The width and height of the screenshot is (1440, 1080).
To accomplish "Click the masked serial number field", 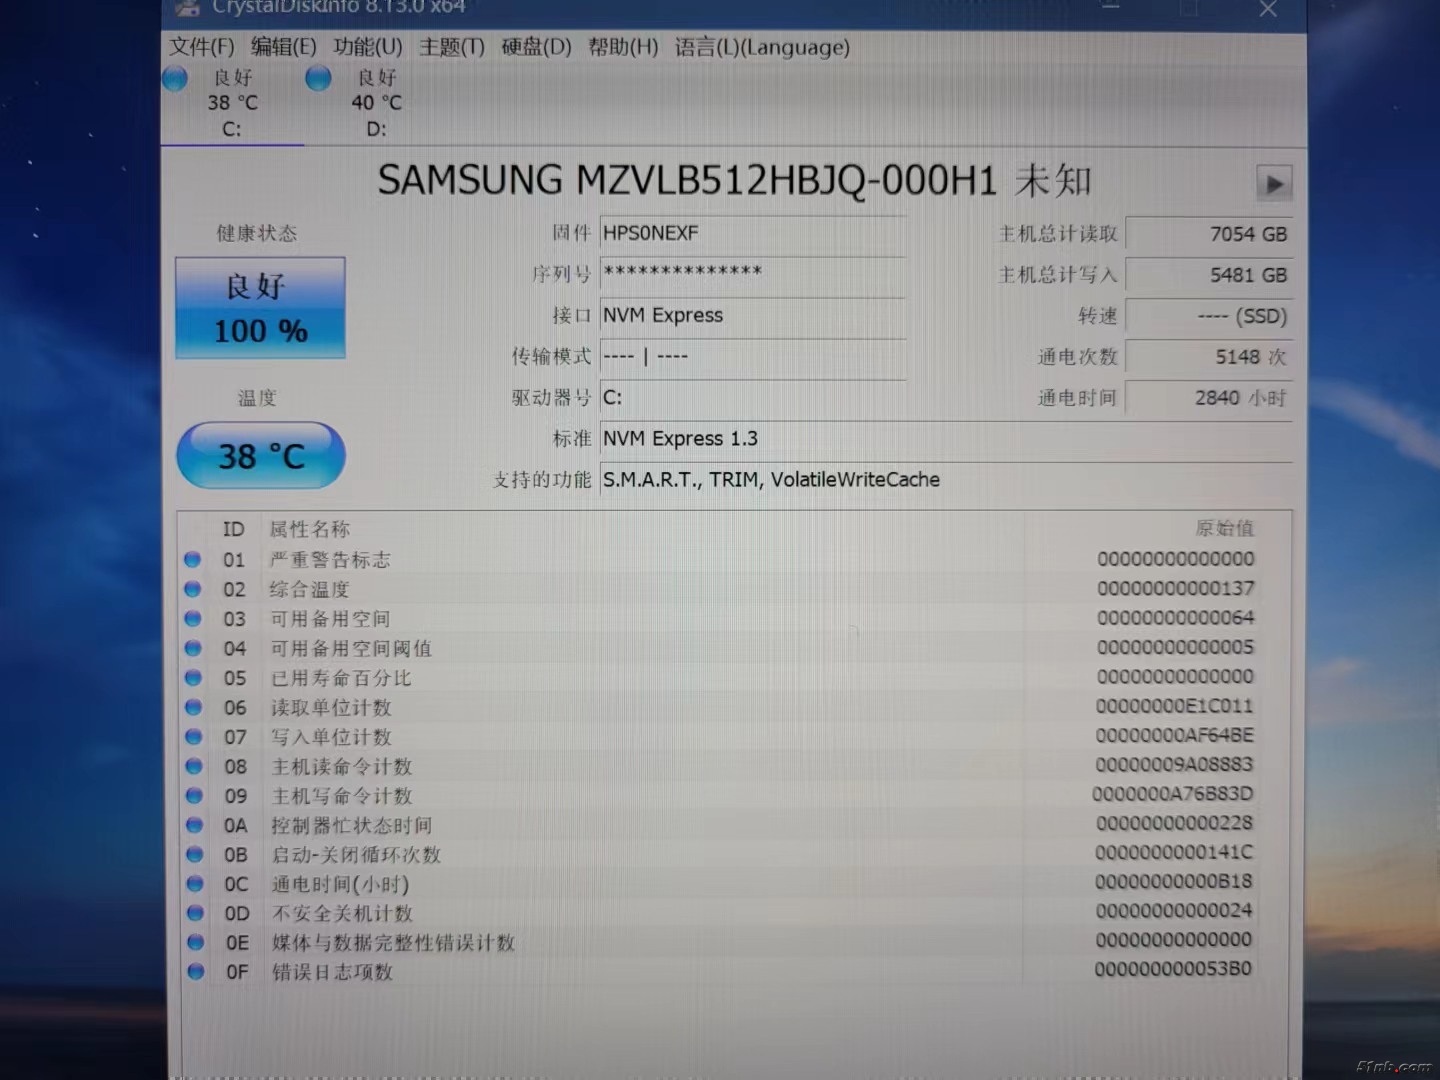I will coord(752,274).
